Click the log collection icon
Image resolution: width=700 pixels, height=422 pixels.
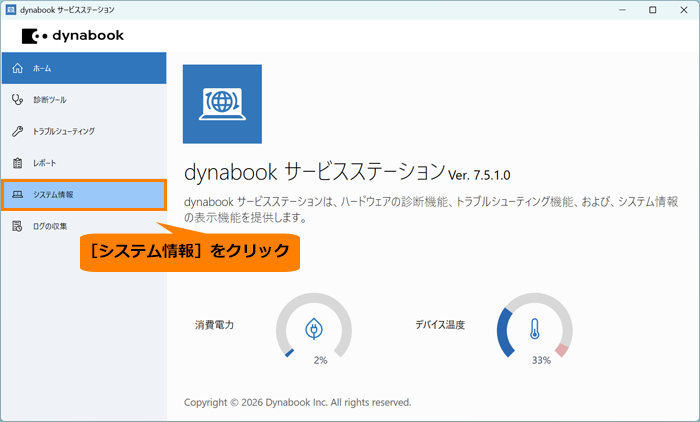tap(17, 226)
